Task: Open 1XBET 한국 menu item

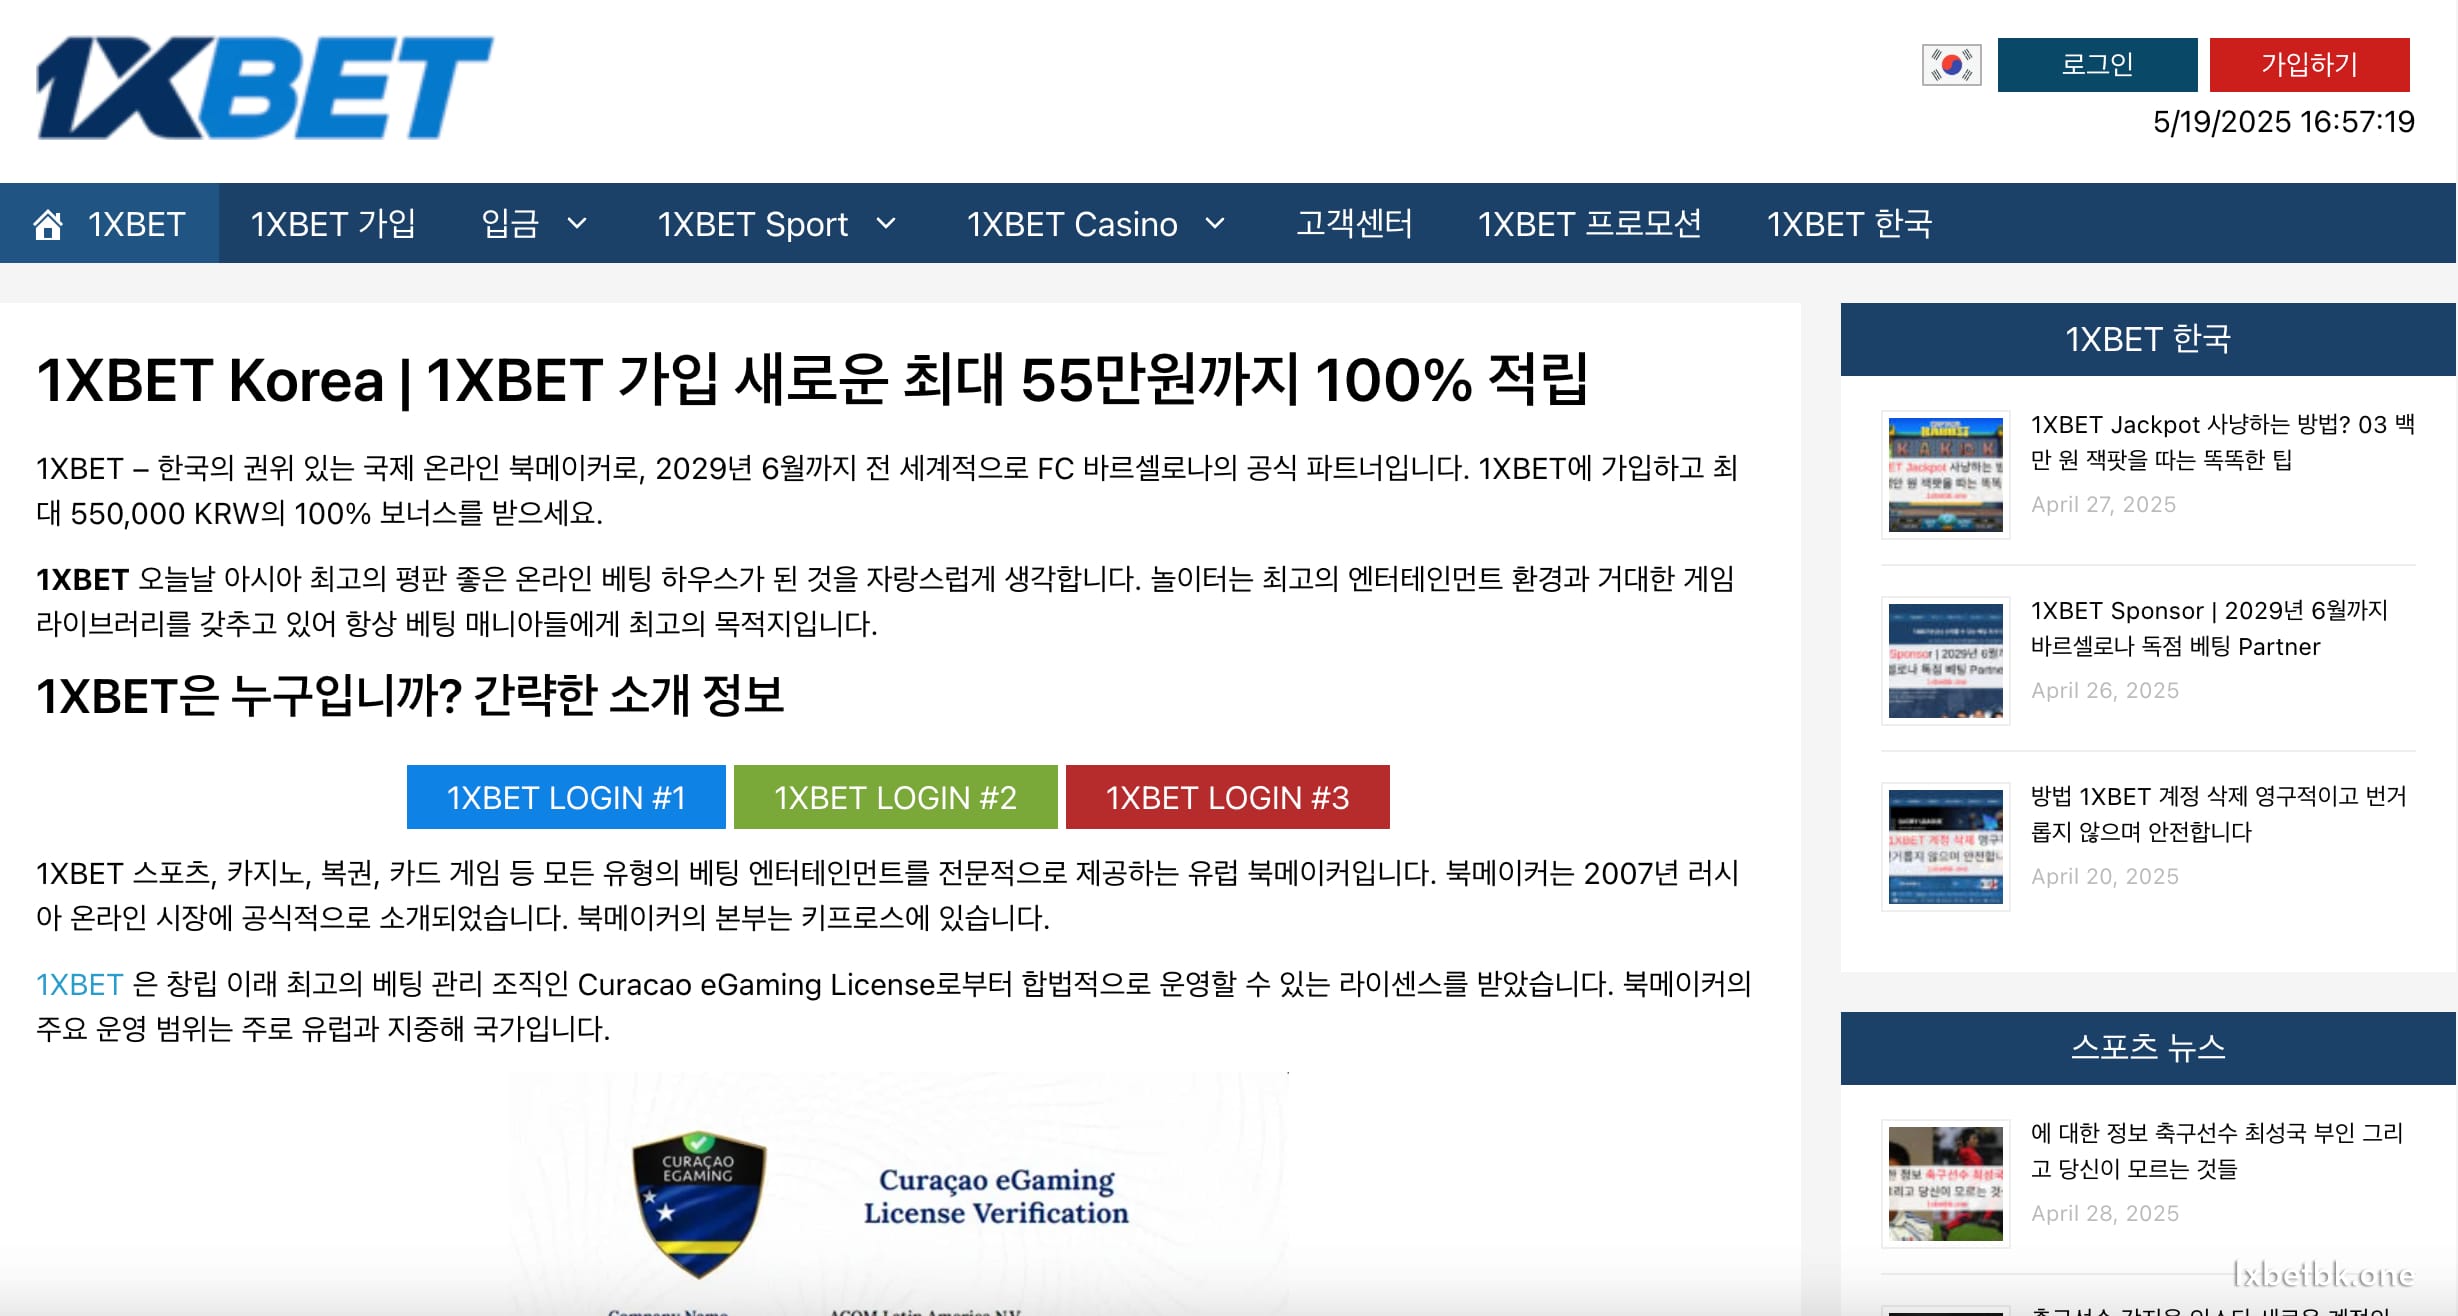Action: 1849,223
